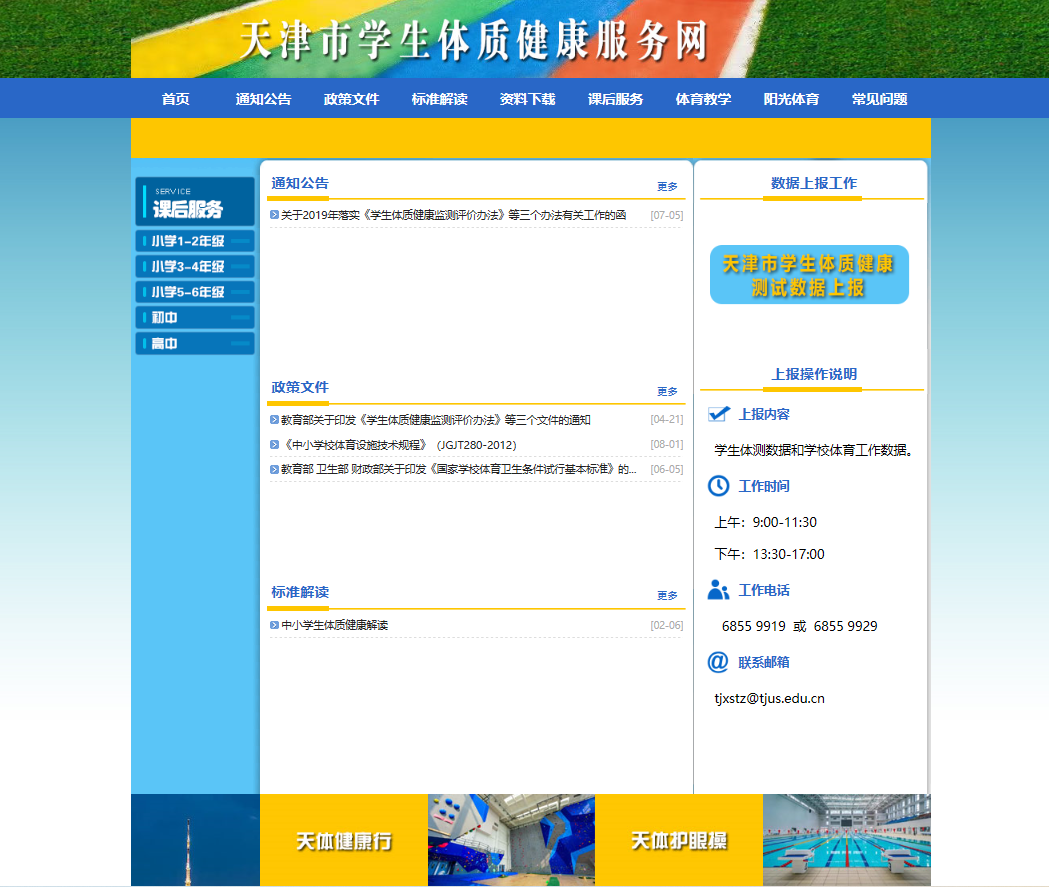
Task: Click the swimming pool photo thumbnail
Action: pos(846,840)
